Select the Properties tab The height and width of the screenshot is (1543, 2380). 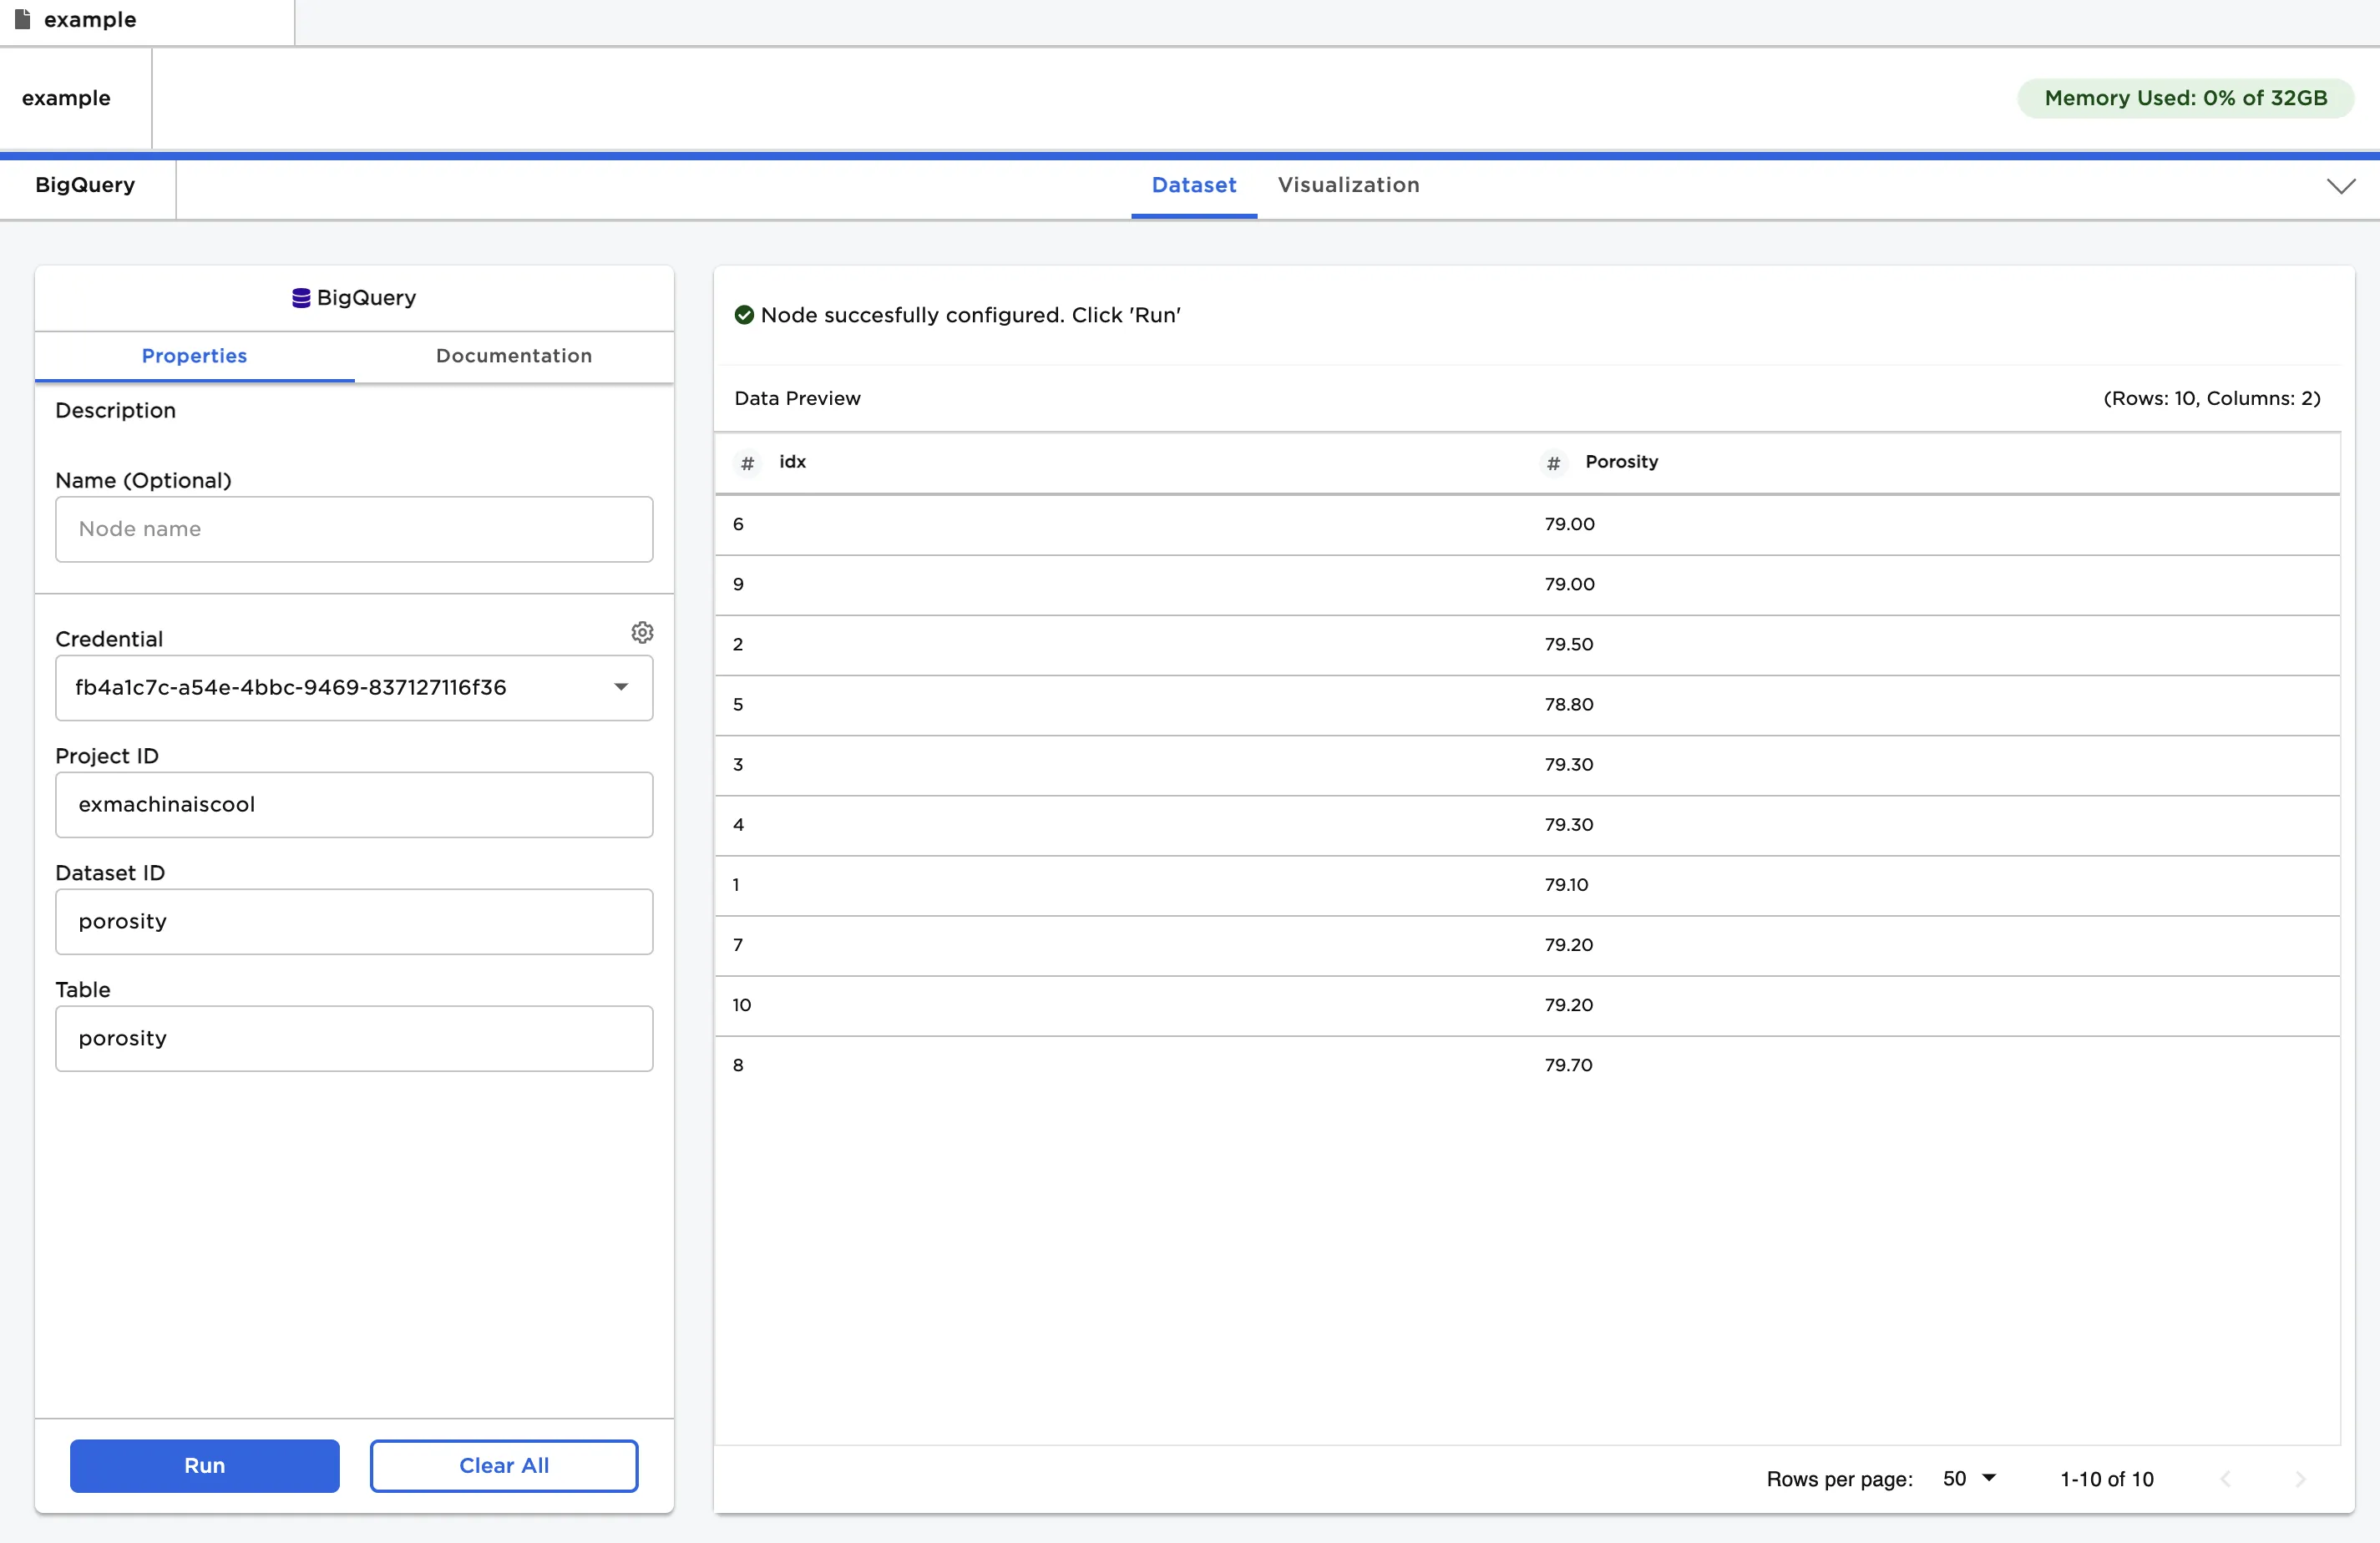(194, 356)
